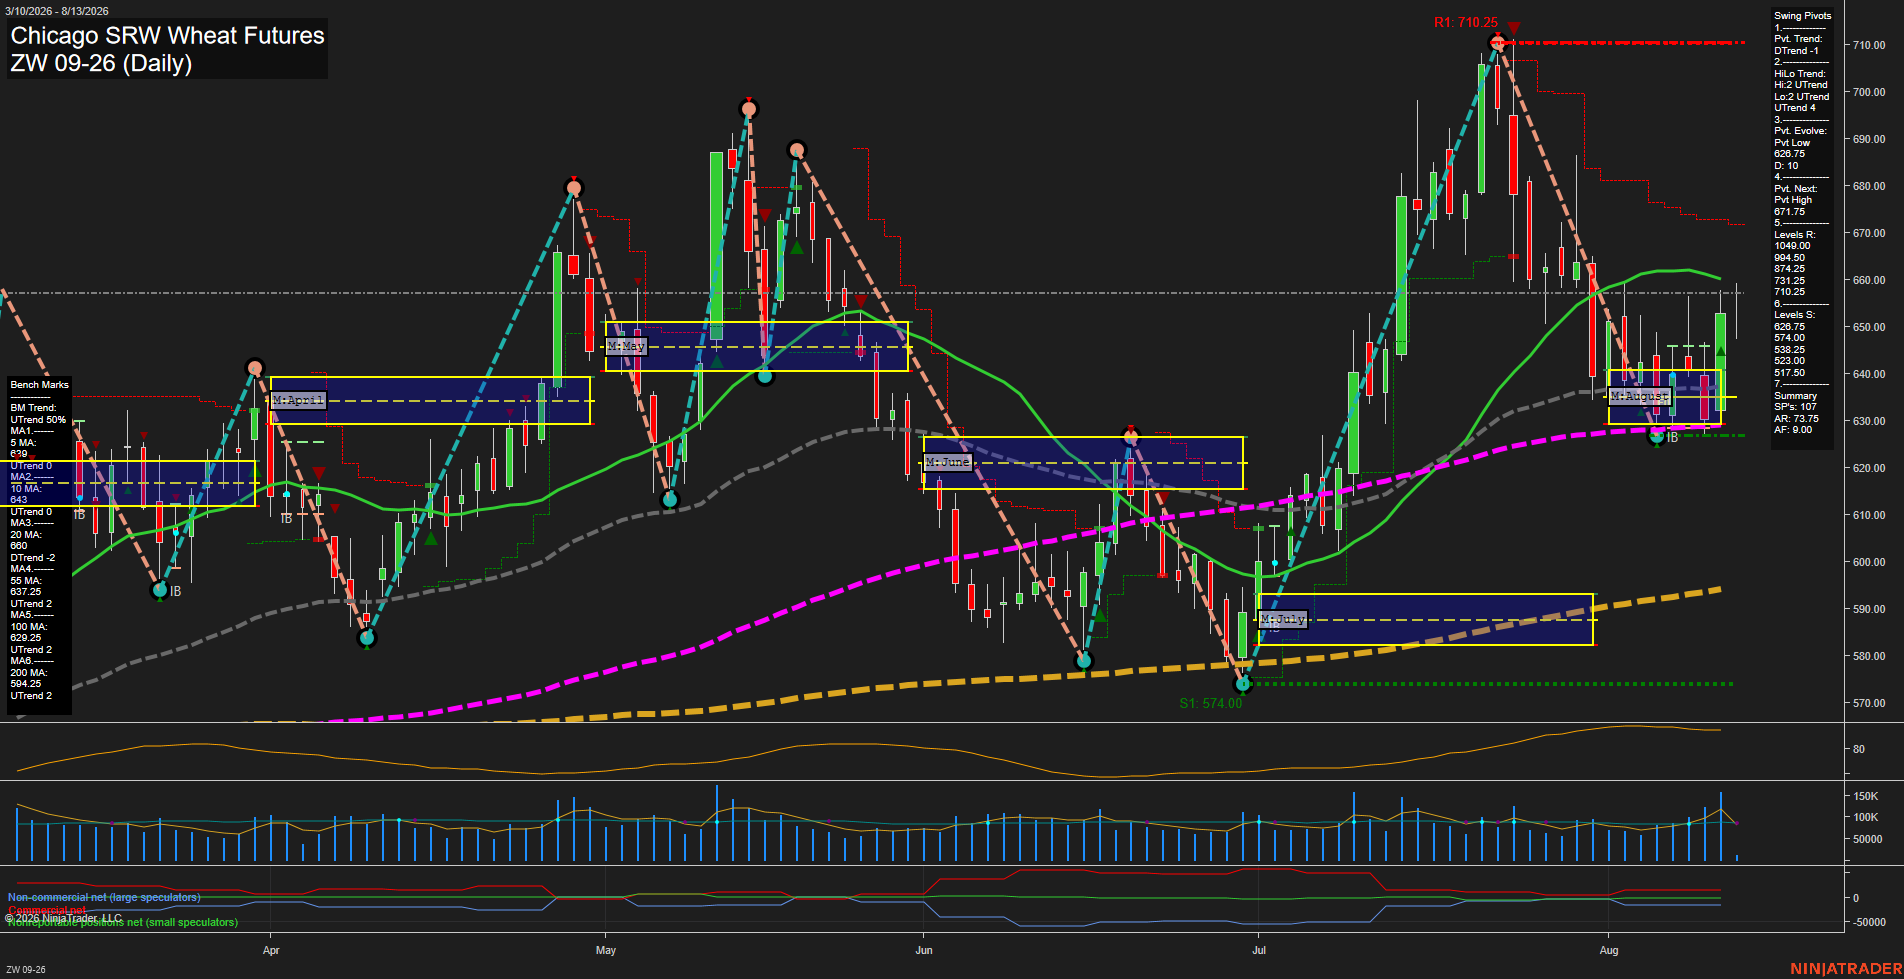Click the 570.00 price axis label
The width and height of the screenshot is (1904, 979).
coord(1869,703)
